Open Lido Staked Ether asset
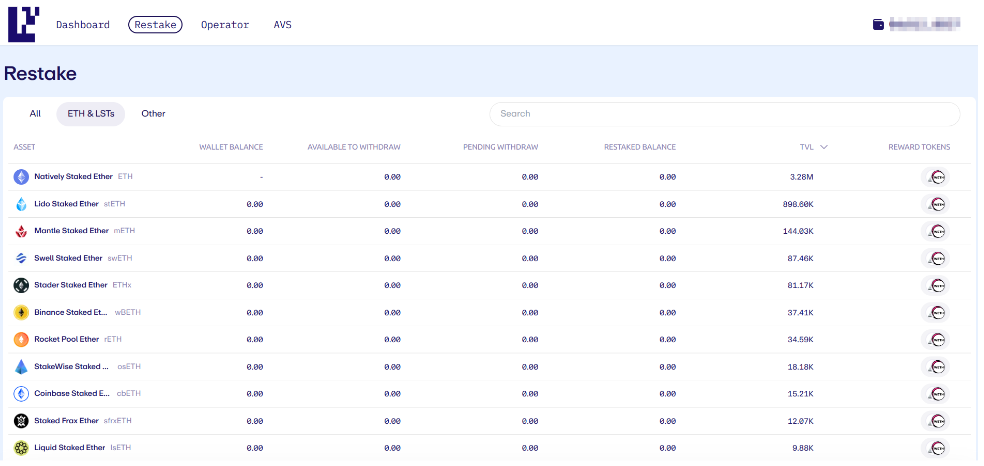 [x=67, y=204]
